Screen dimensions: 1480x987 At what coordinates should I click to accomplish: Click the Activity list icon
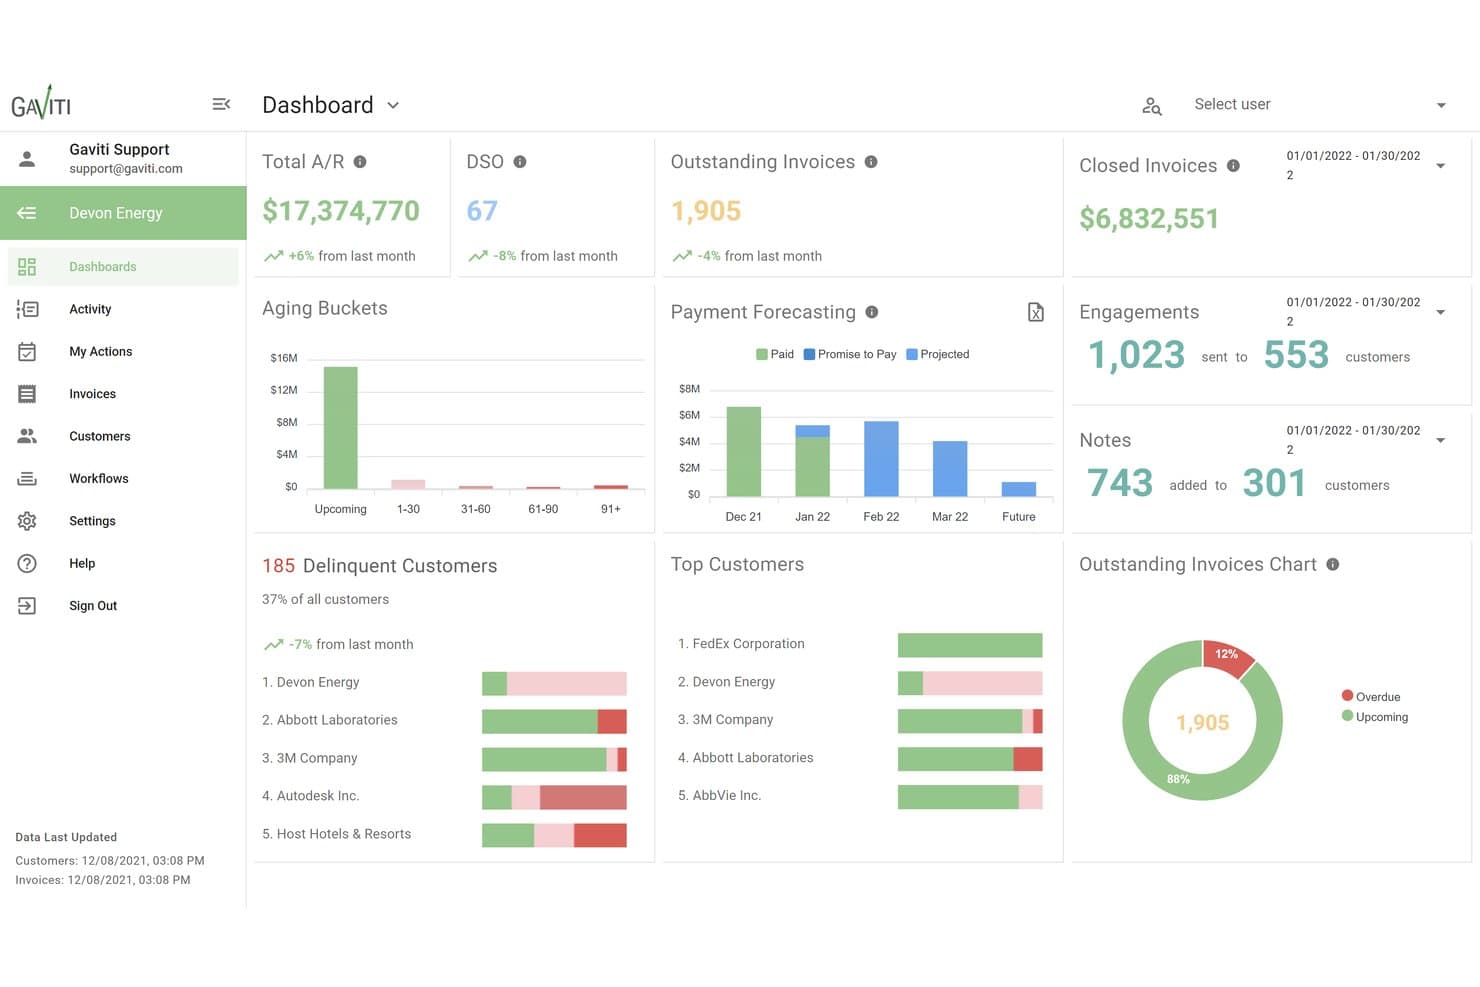click(27, 309)
